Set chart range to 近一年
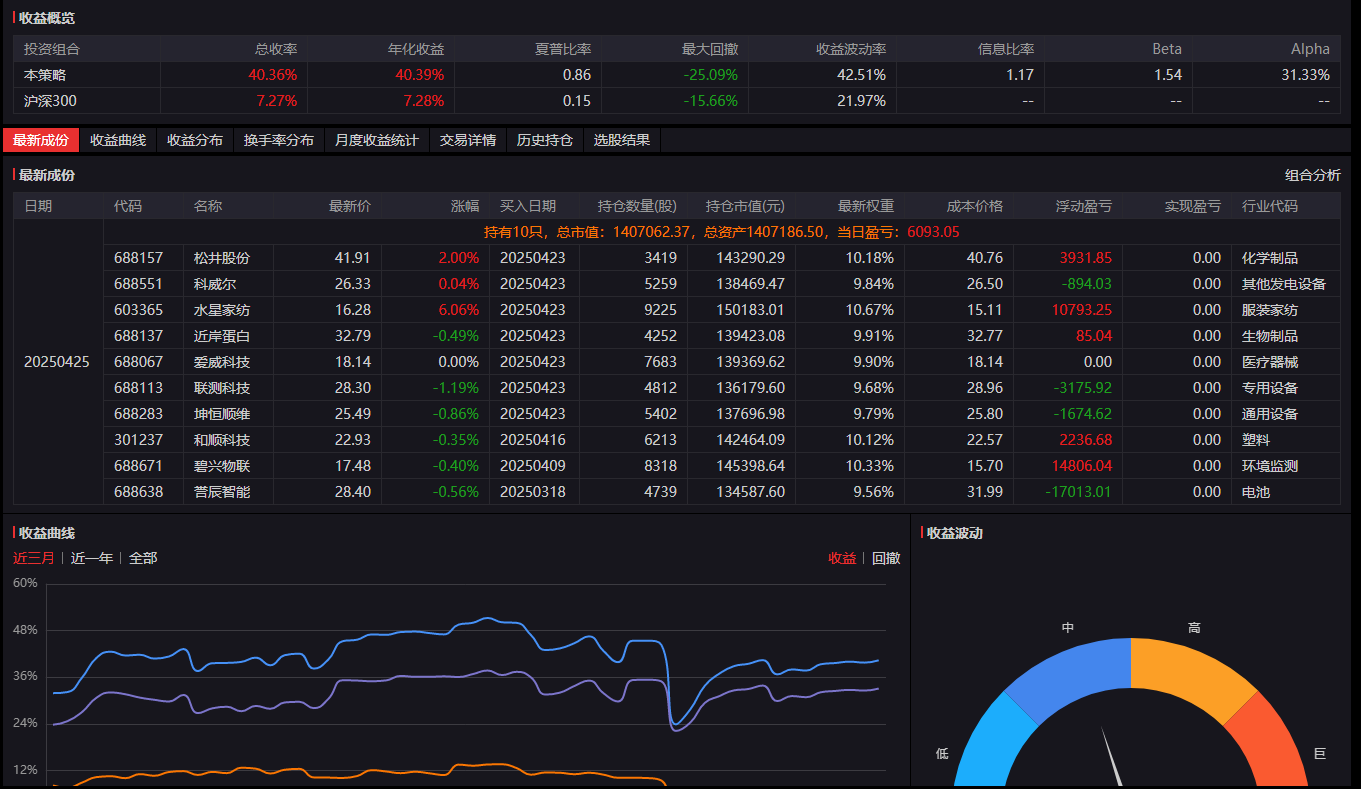 click(92, 558)
